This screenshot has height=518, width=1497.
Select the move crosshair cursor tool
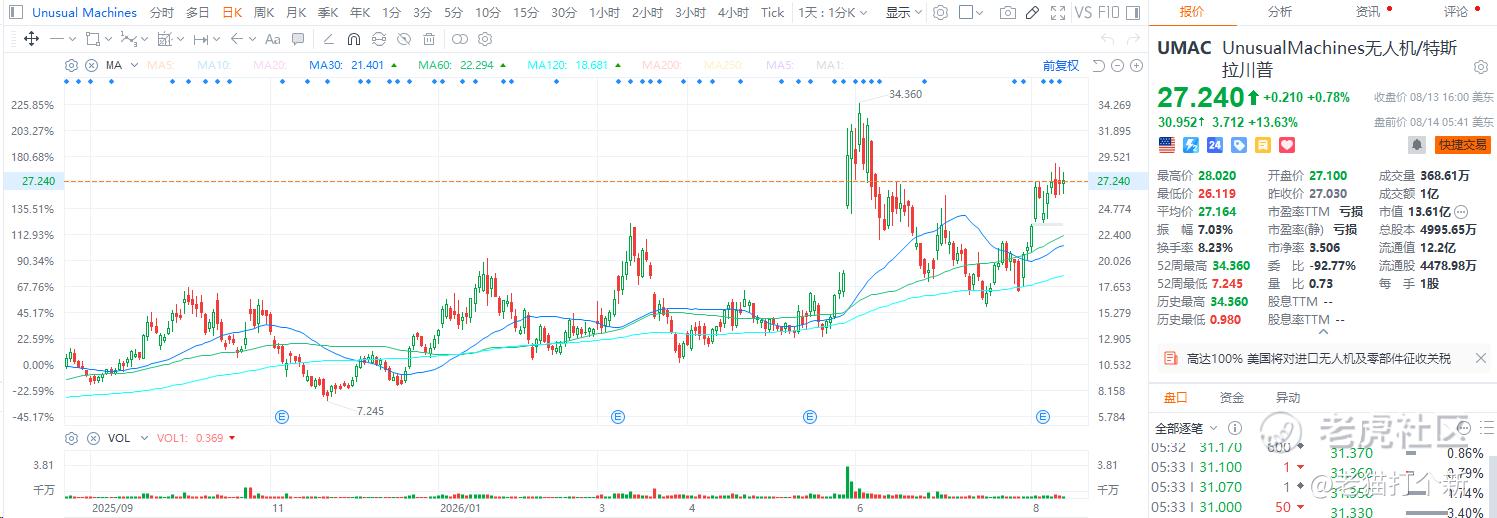point(31,39)
